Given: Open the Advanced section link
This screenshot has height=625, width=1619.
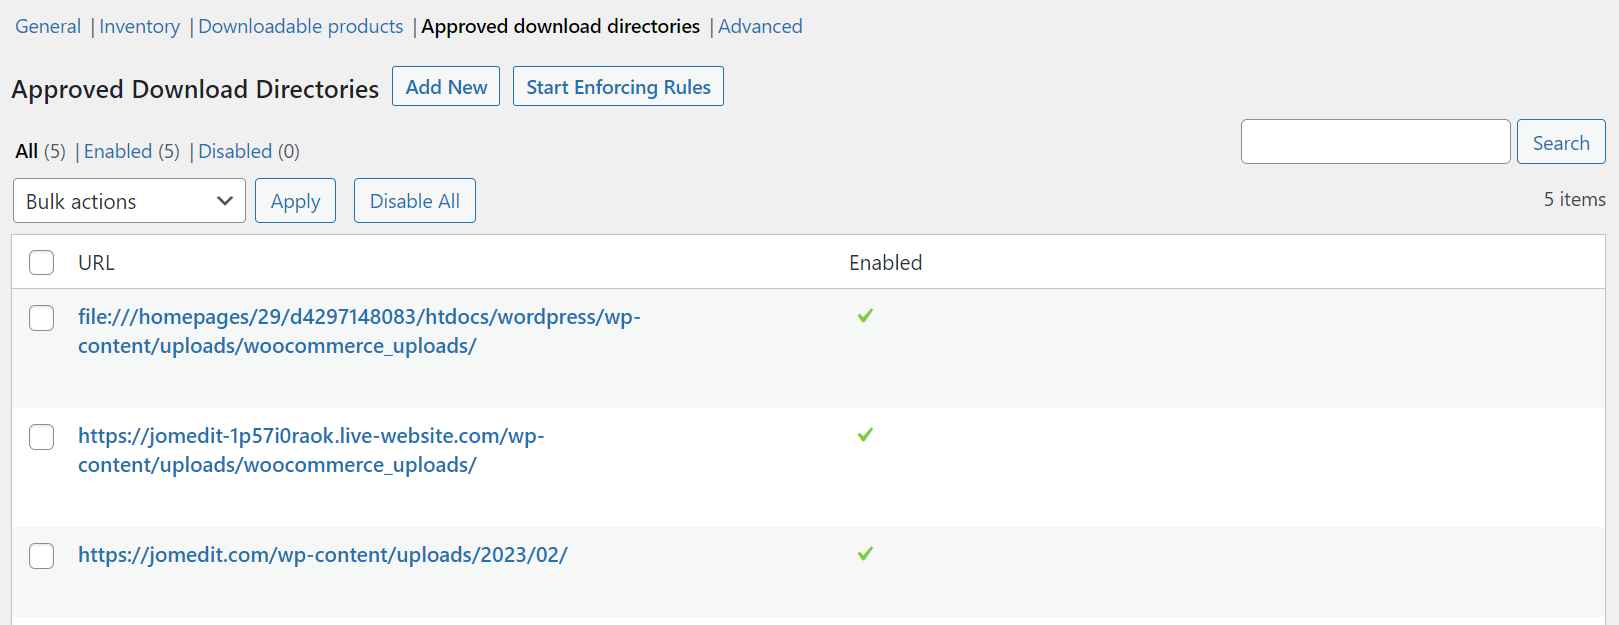Looking at the screenshot, I should [760, 26].
